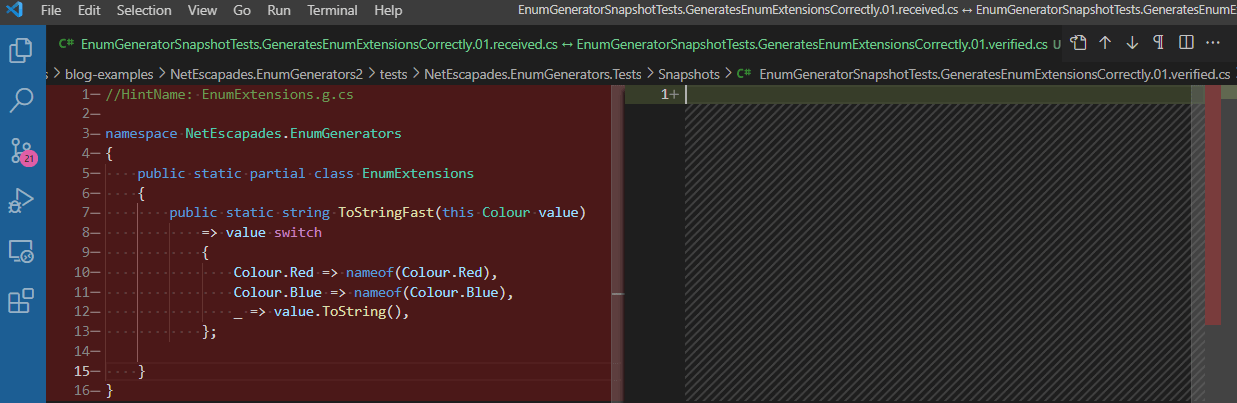Click the EnumExtensions class name
The height and width of the screenshot is (403, 1237).
click(418, 173)
